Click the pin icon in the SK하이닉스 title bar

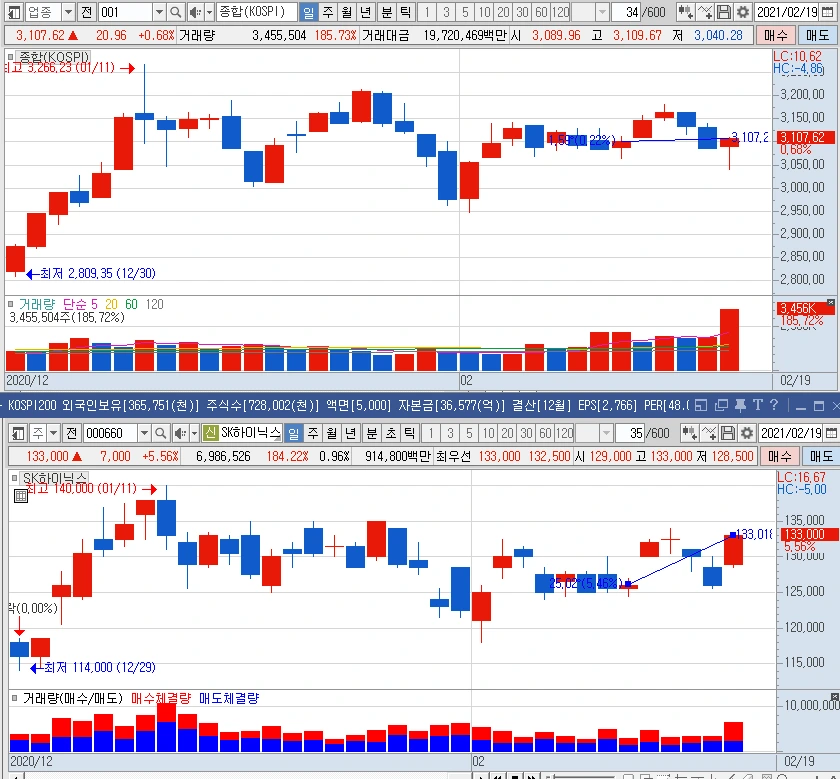(740, 406)
